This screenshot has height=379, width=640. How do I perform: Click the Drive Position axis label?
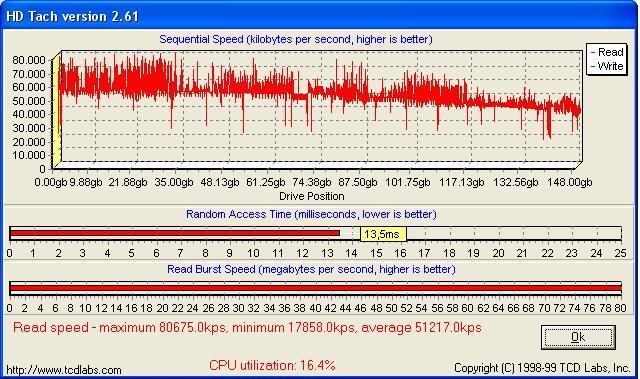click(x=311, y=196)
